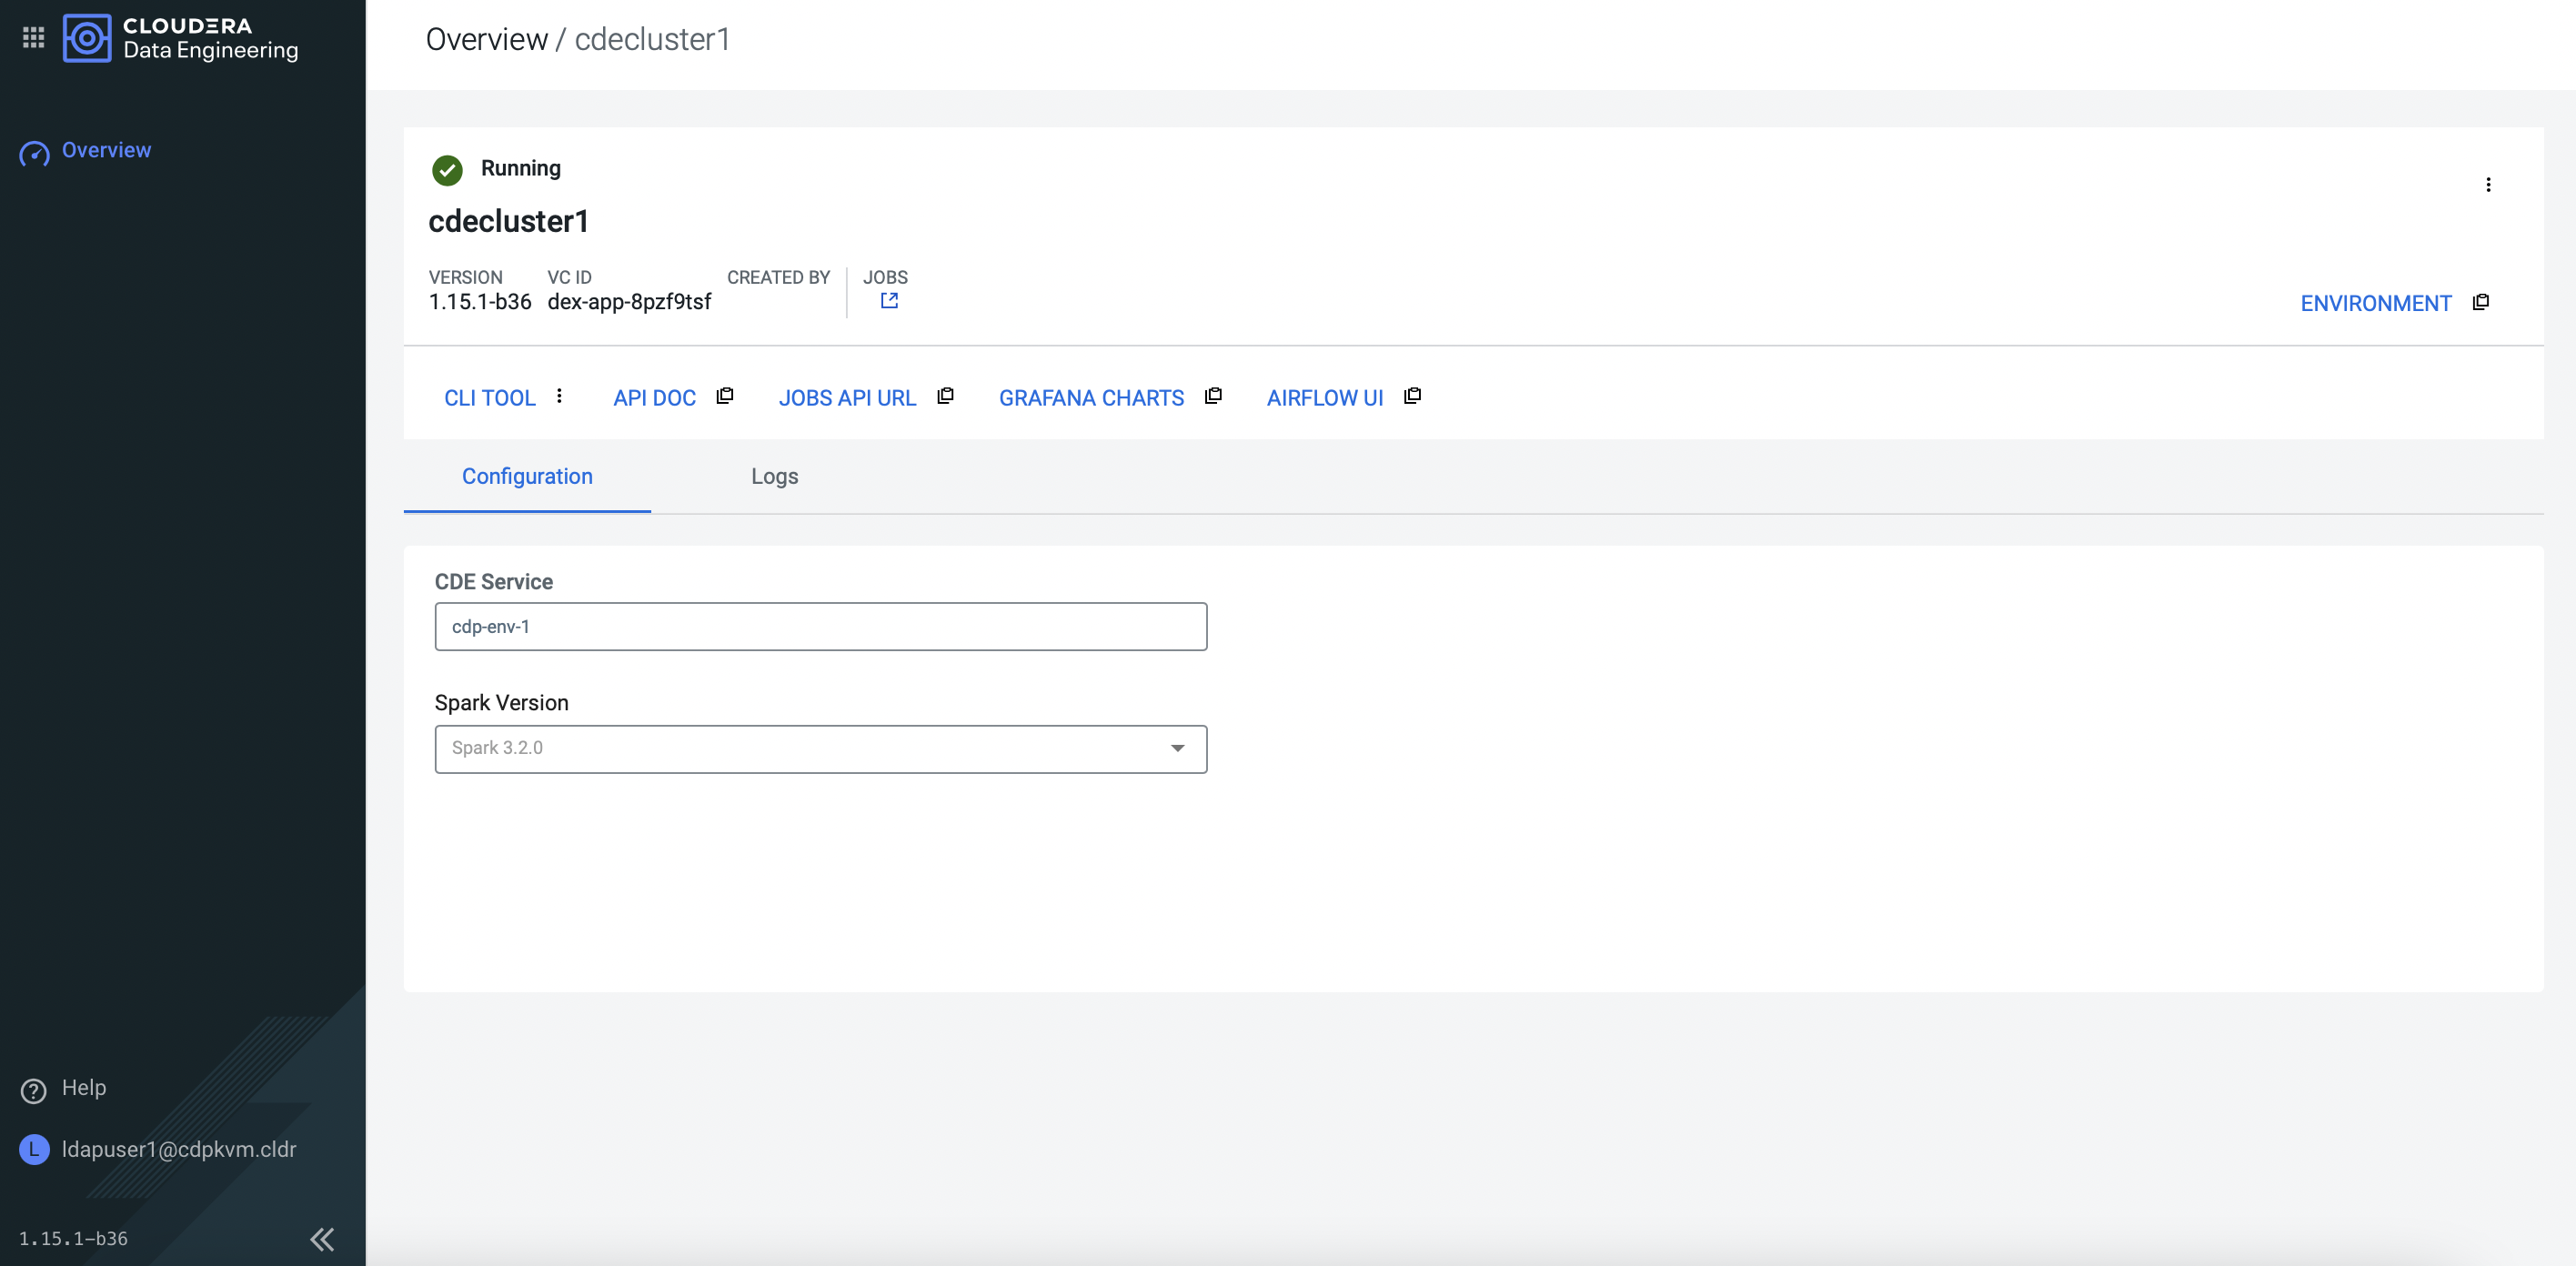Click the CDE Service input field
The width and height of the screenshot is (2576, 1266).
(x=820, y=626)
